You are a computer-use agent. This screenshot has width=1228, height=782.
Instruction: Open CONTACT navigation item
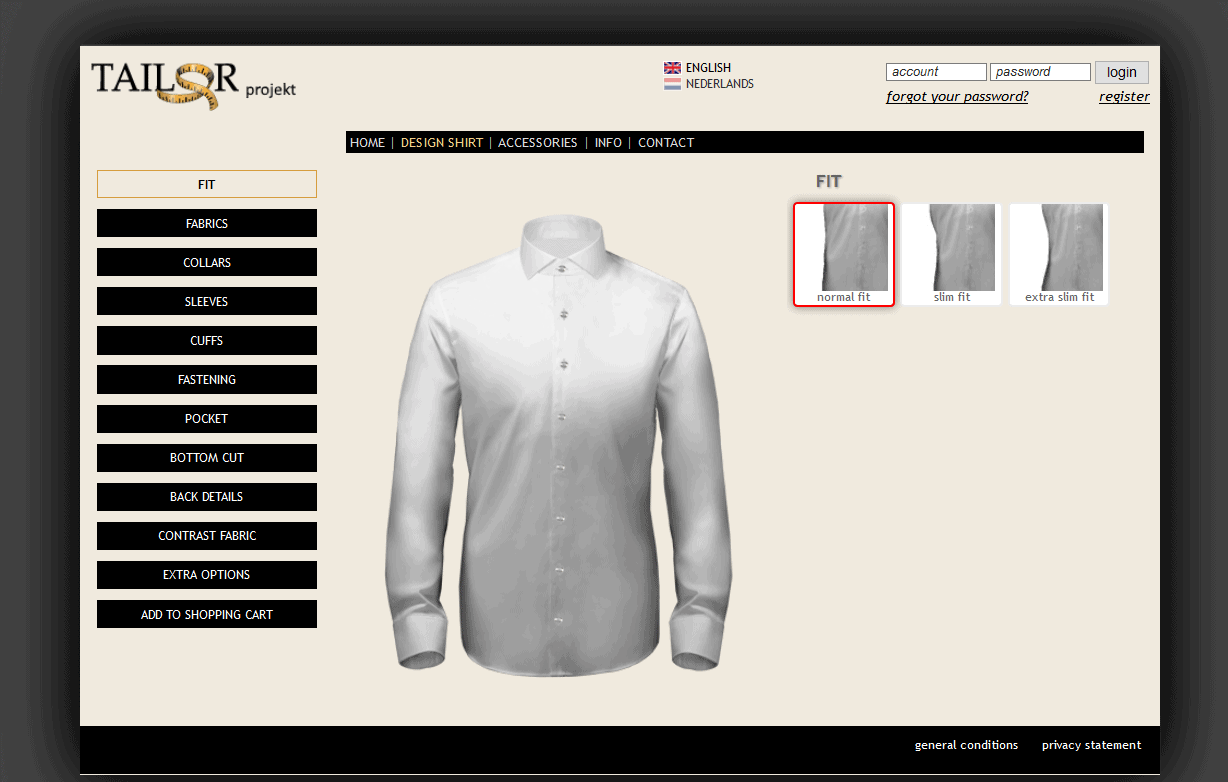pos(666,143)
